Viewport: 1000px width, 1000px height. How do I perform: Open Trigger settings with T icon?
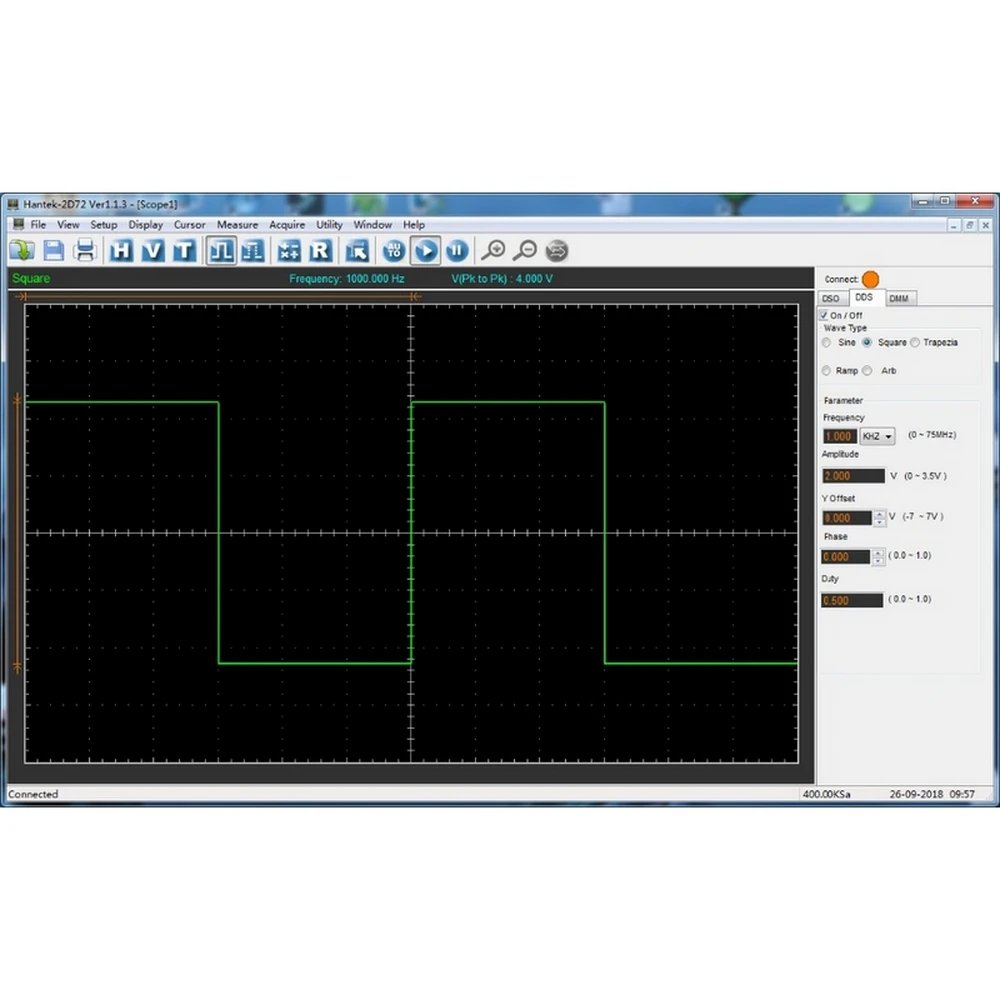(184, 251)
